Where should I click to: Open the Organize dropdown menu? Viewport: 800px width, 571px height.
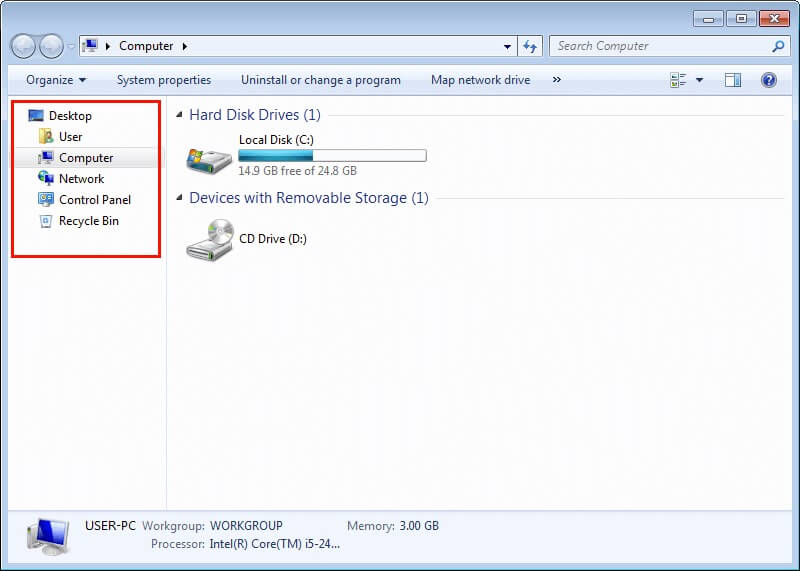pyautogui.click(x=56, y=80)
